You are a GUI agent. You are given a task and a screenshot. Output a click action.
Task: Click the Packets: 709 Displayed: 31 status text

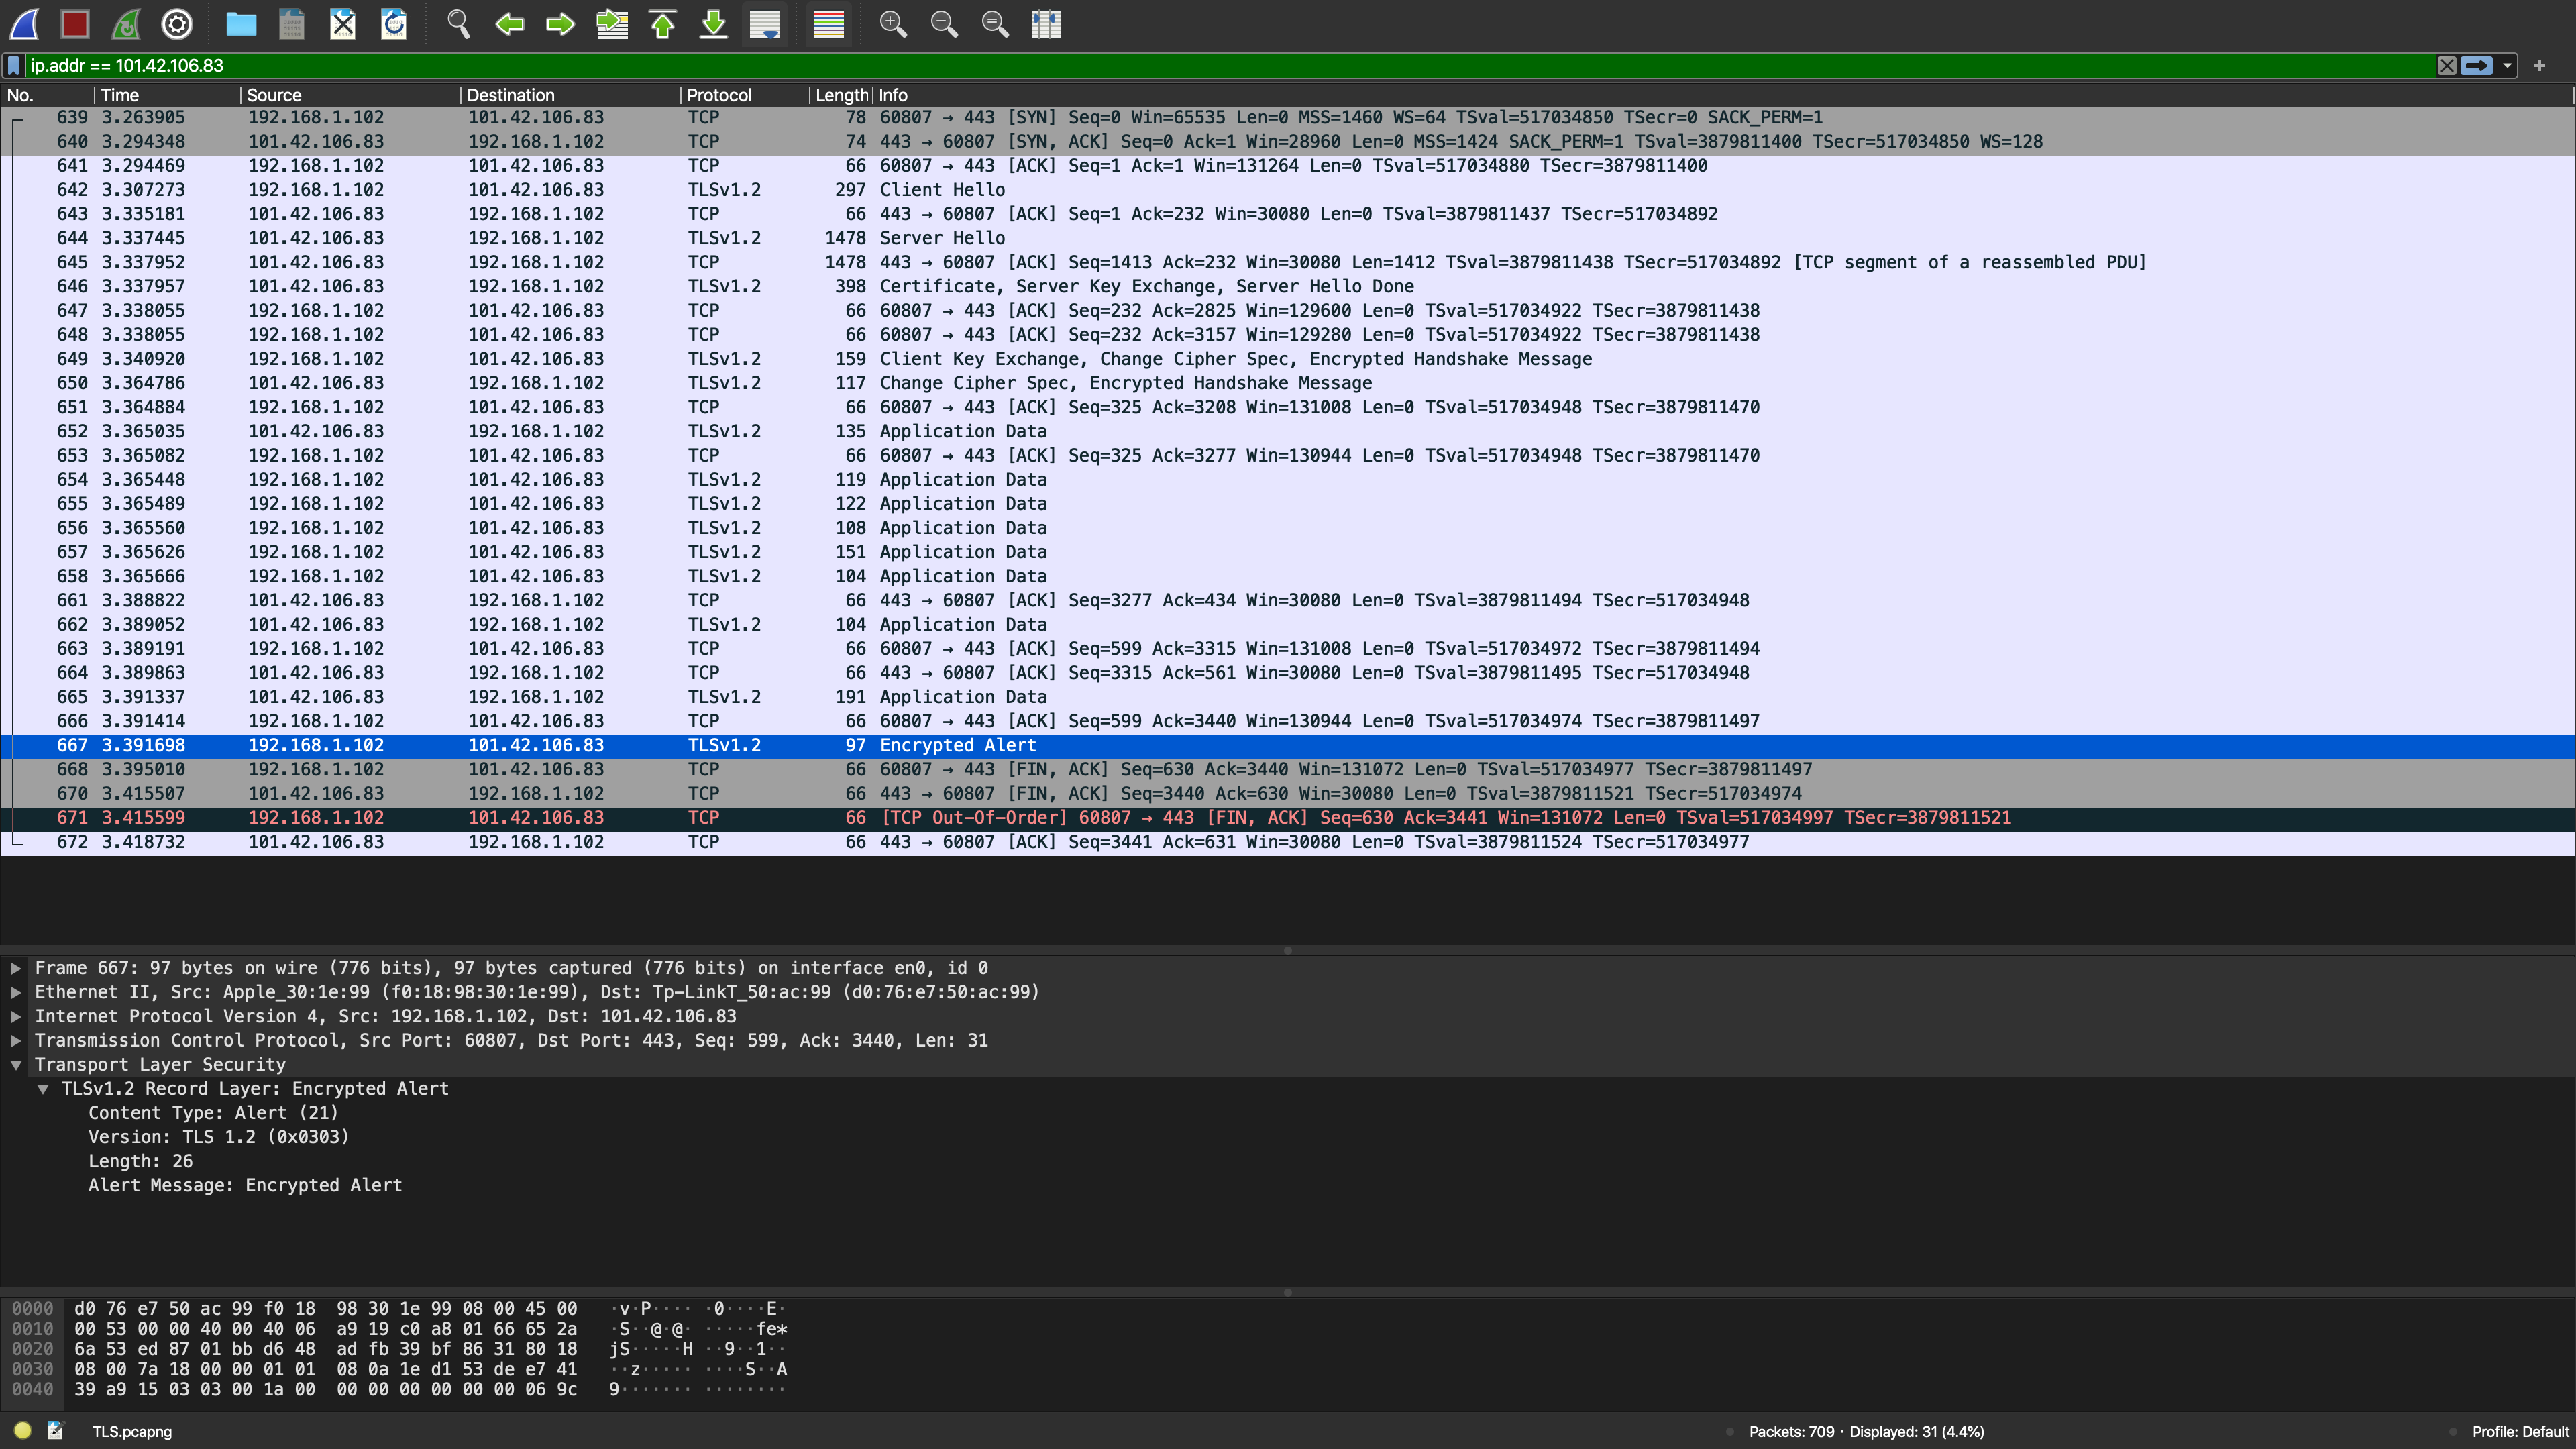(1866, 1432)
